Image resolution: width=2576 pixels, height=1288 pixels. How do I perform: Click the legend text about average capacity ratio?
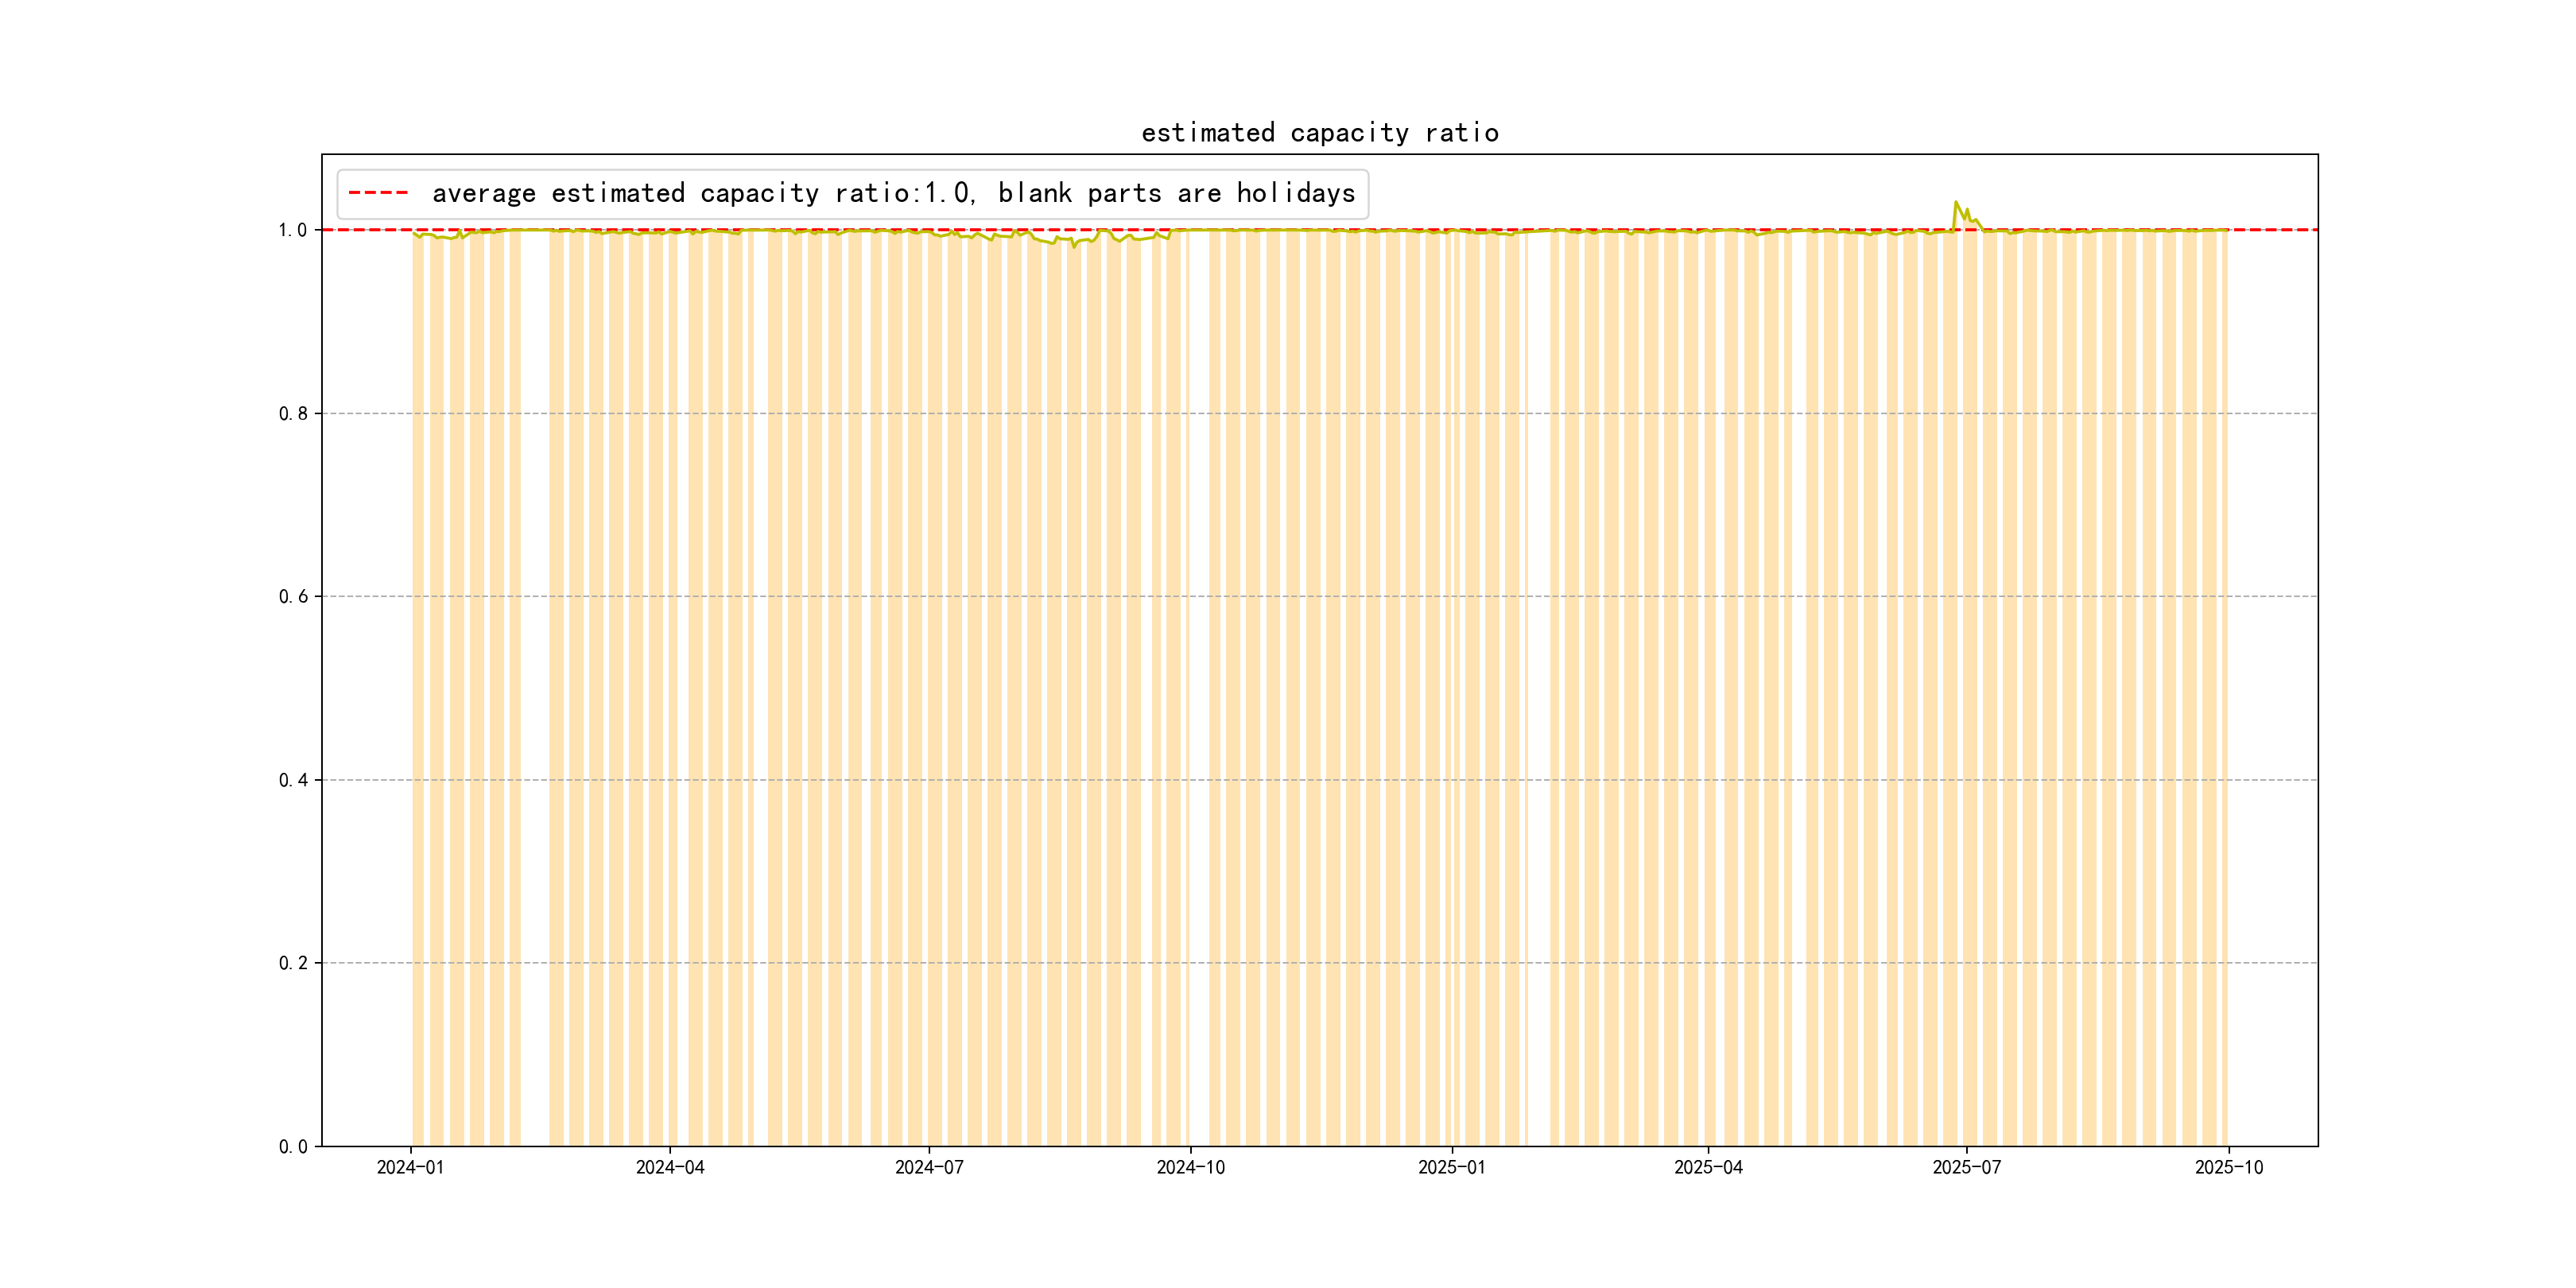click(x=893, y=193)
